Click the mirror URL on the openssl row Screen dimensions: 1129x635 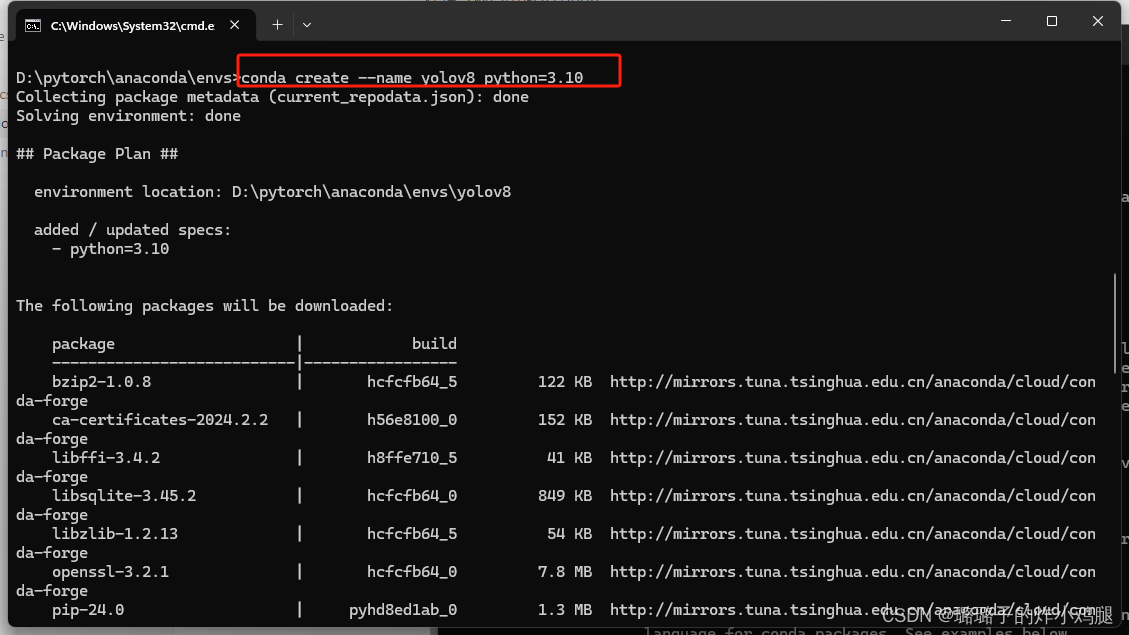(853, 572)
